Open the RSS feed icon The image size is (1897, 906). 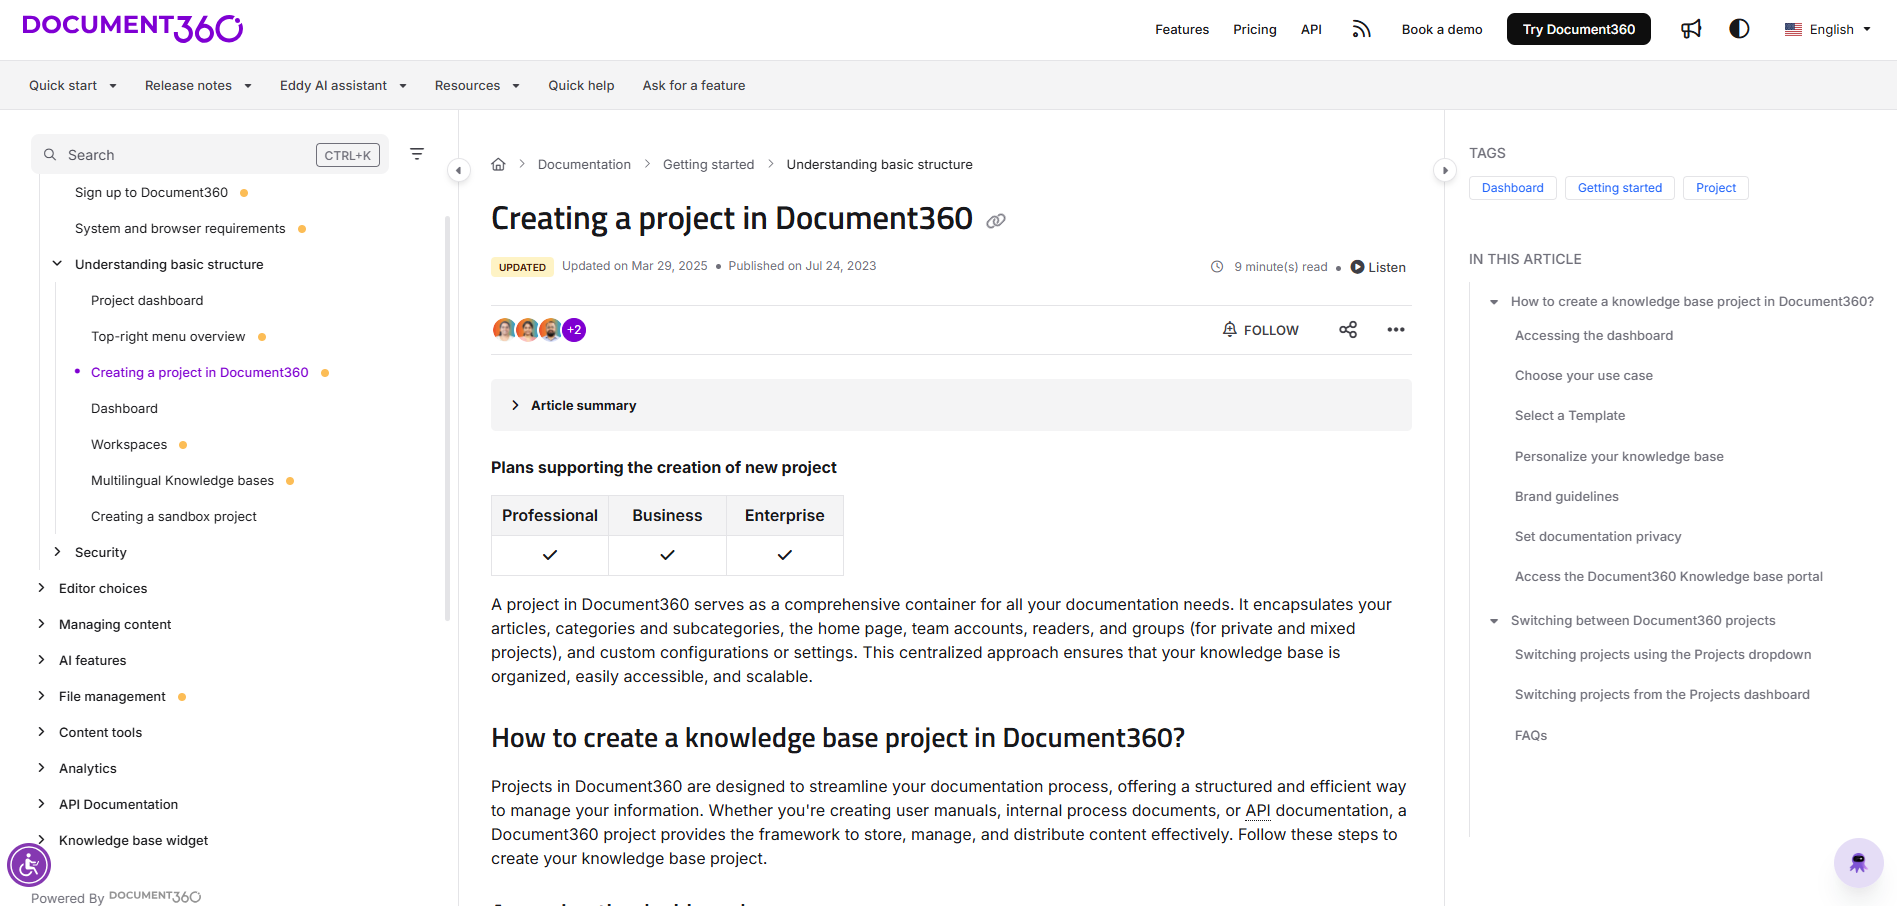(x=1361, y=29)
